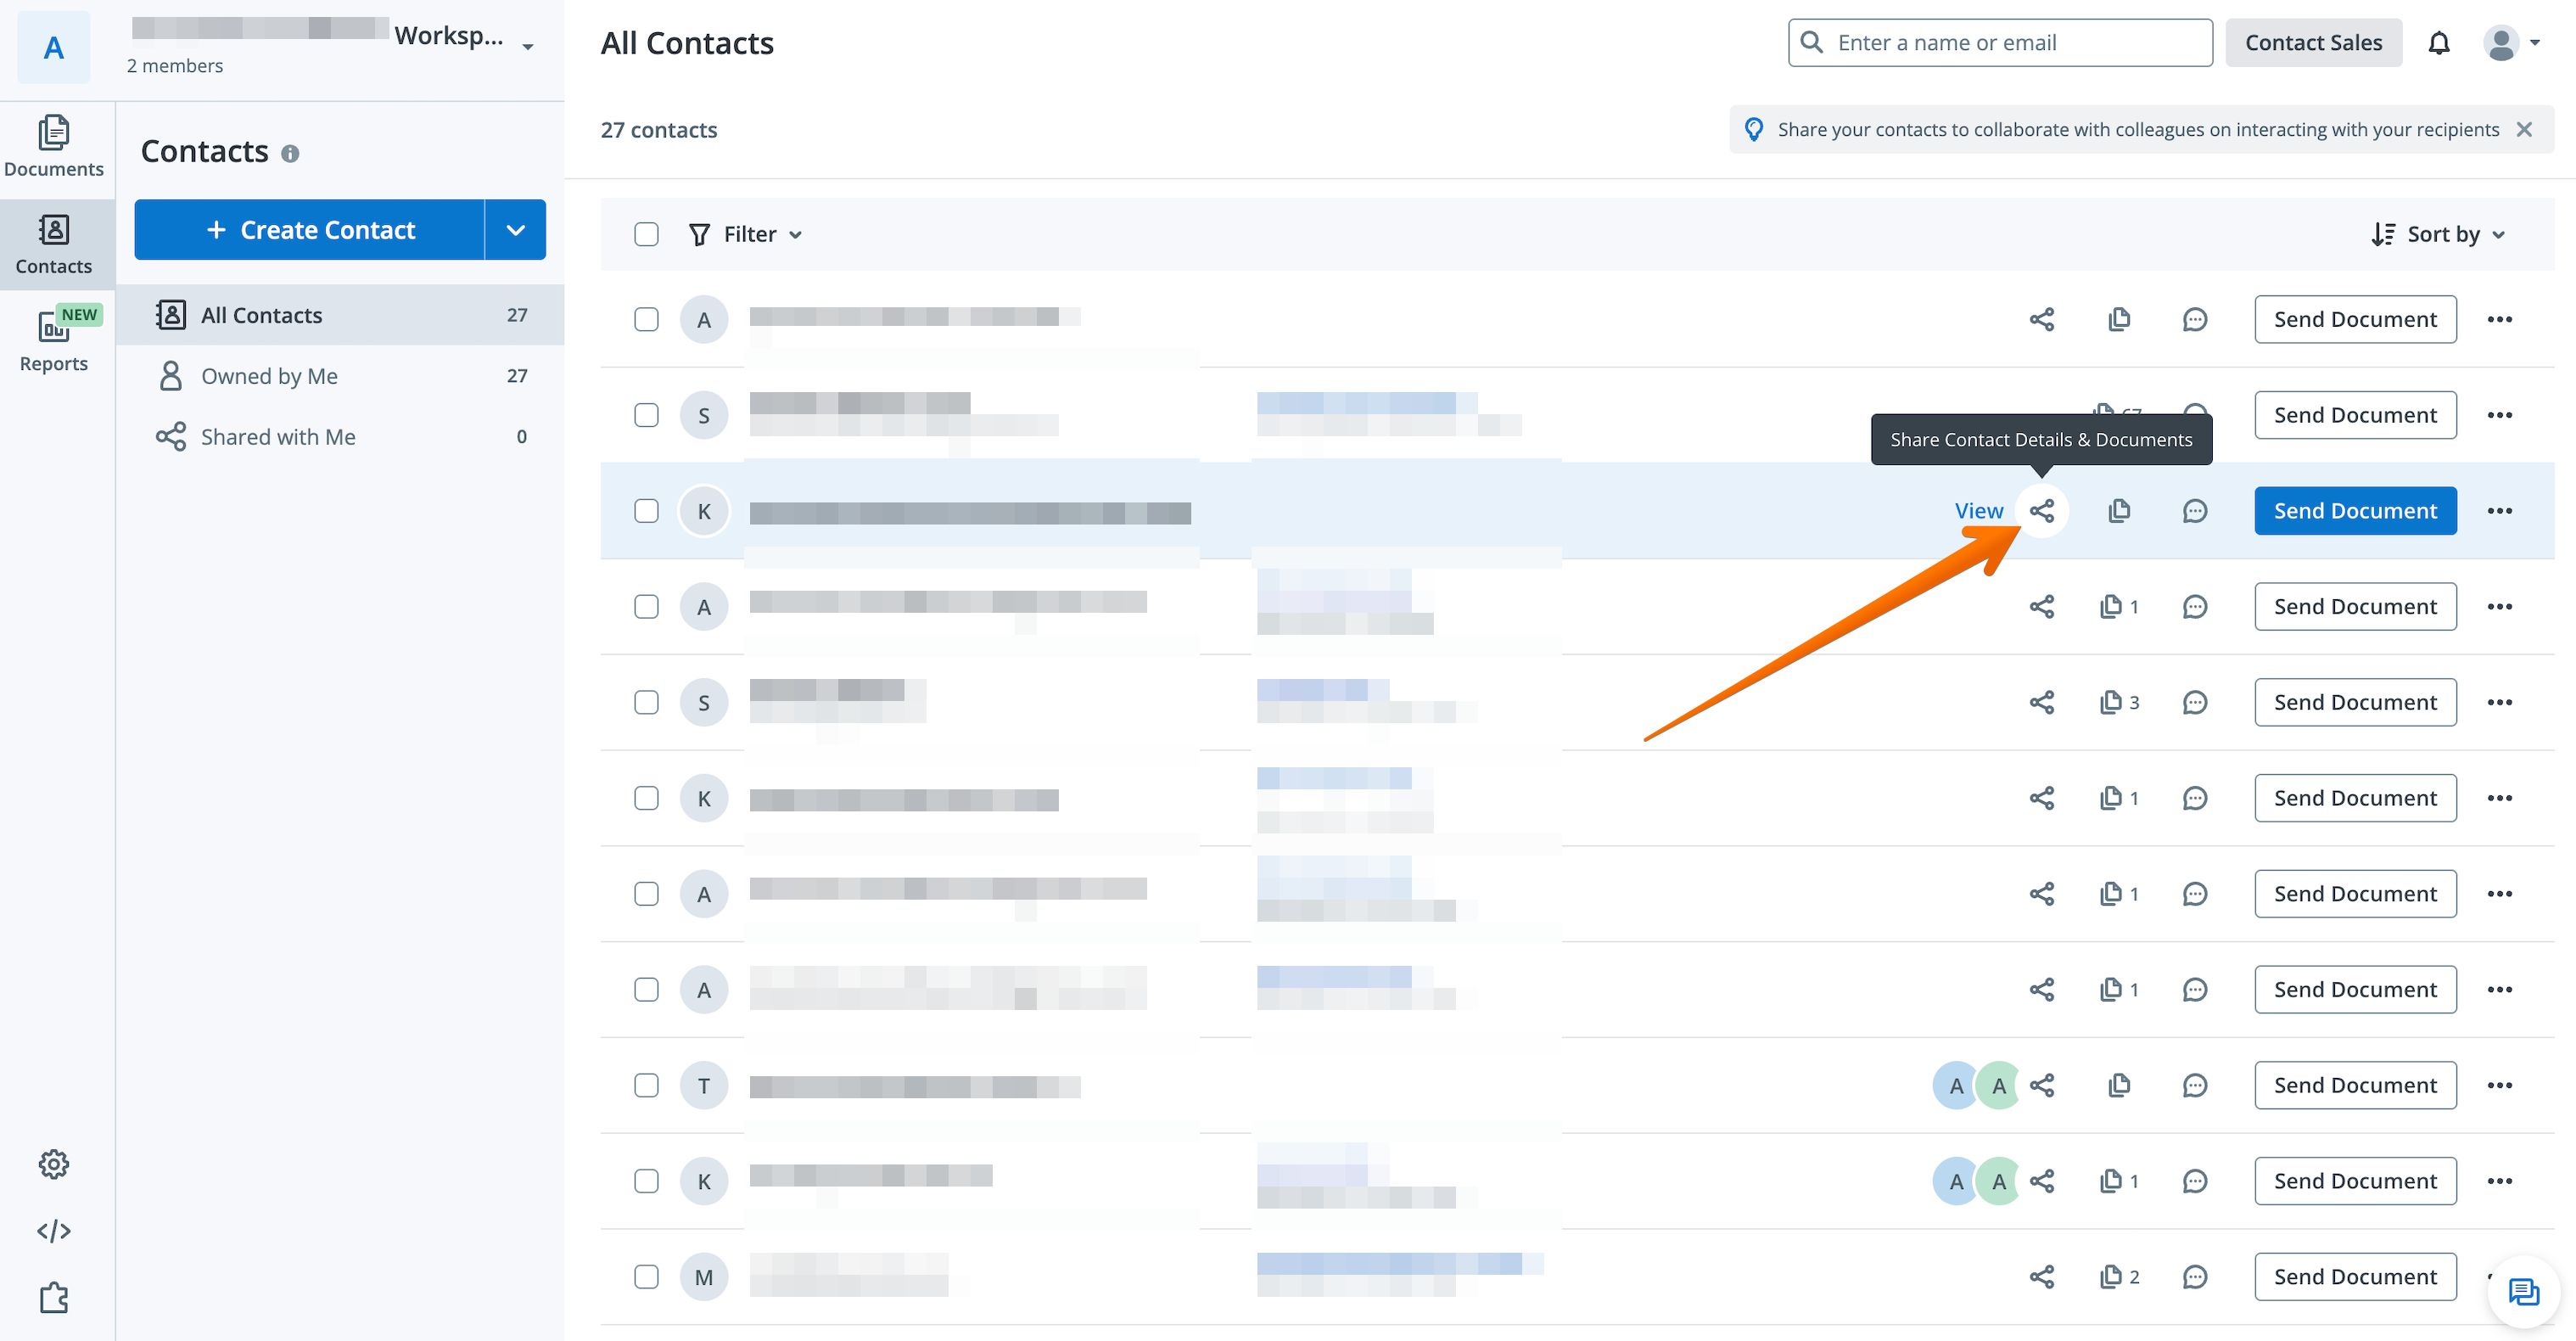This screenshot has width=2576, height=1341.
Task: Open API code brackets icon in sidebar
Action: click(54, 1231)
